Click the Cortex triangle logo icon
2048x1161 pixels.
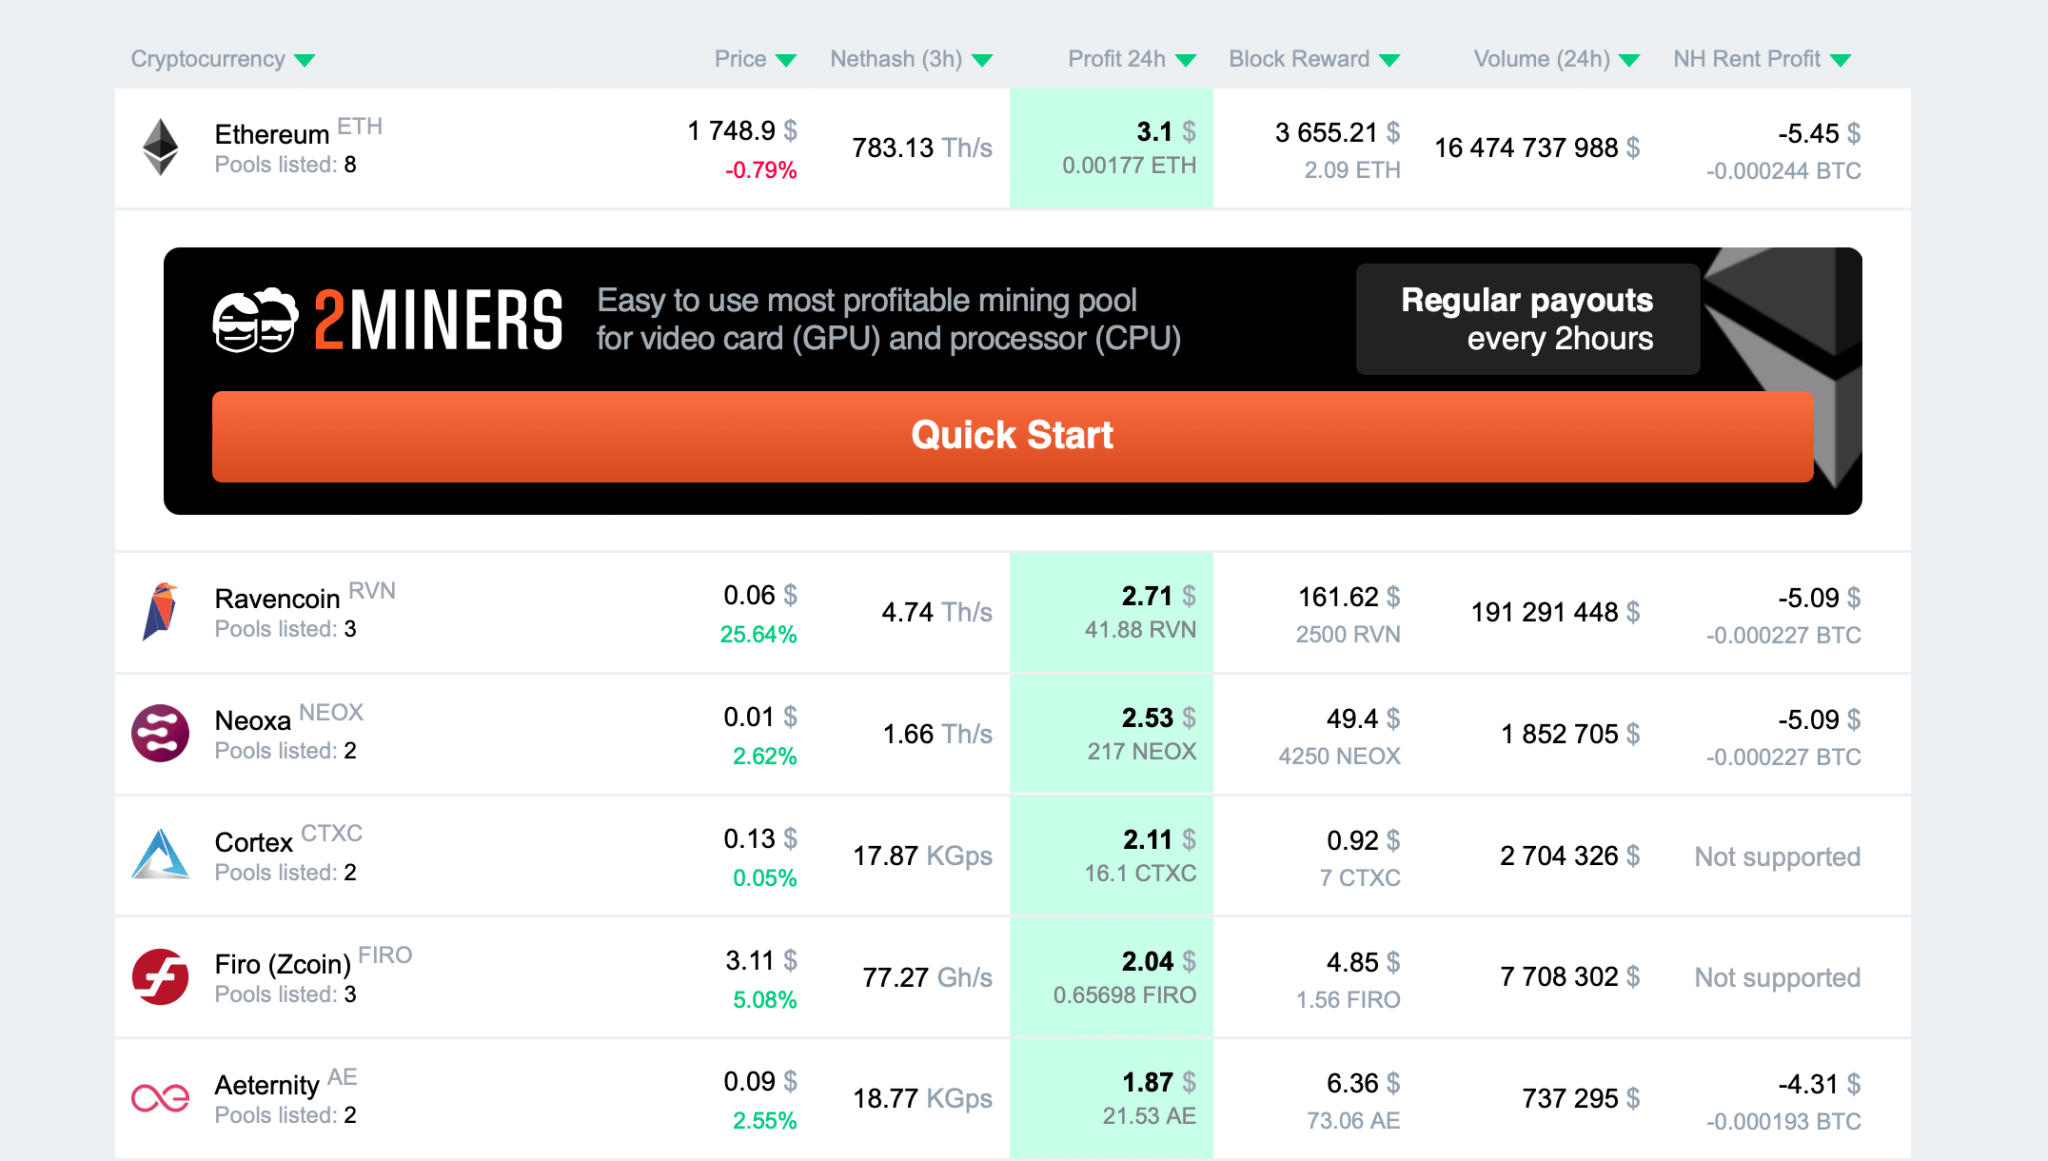coord(160,855)
